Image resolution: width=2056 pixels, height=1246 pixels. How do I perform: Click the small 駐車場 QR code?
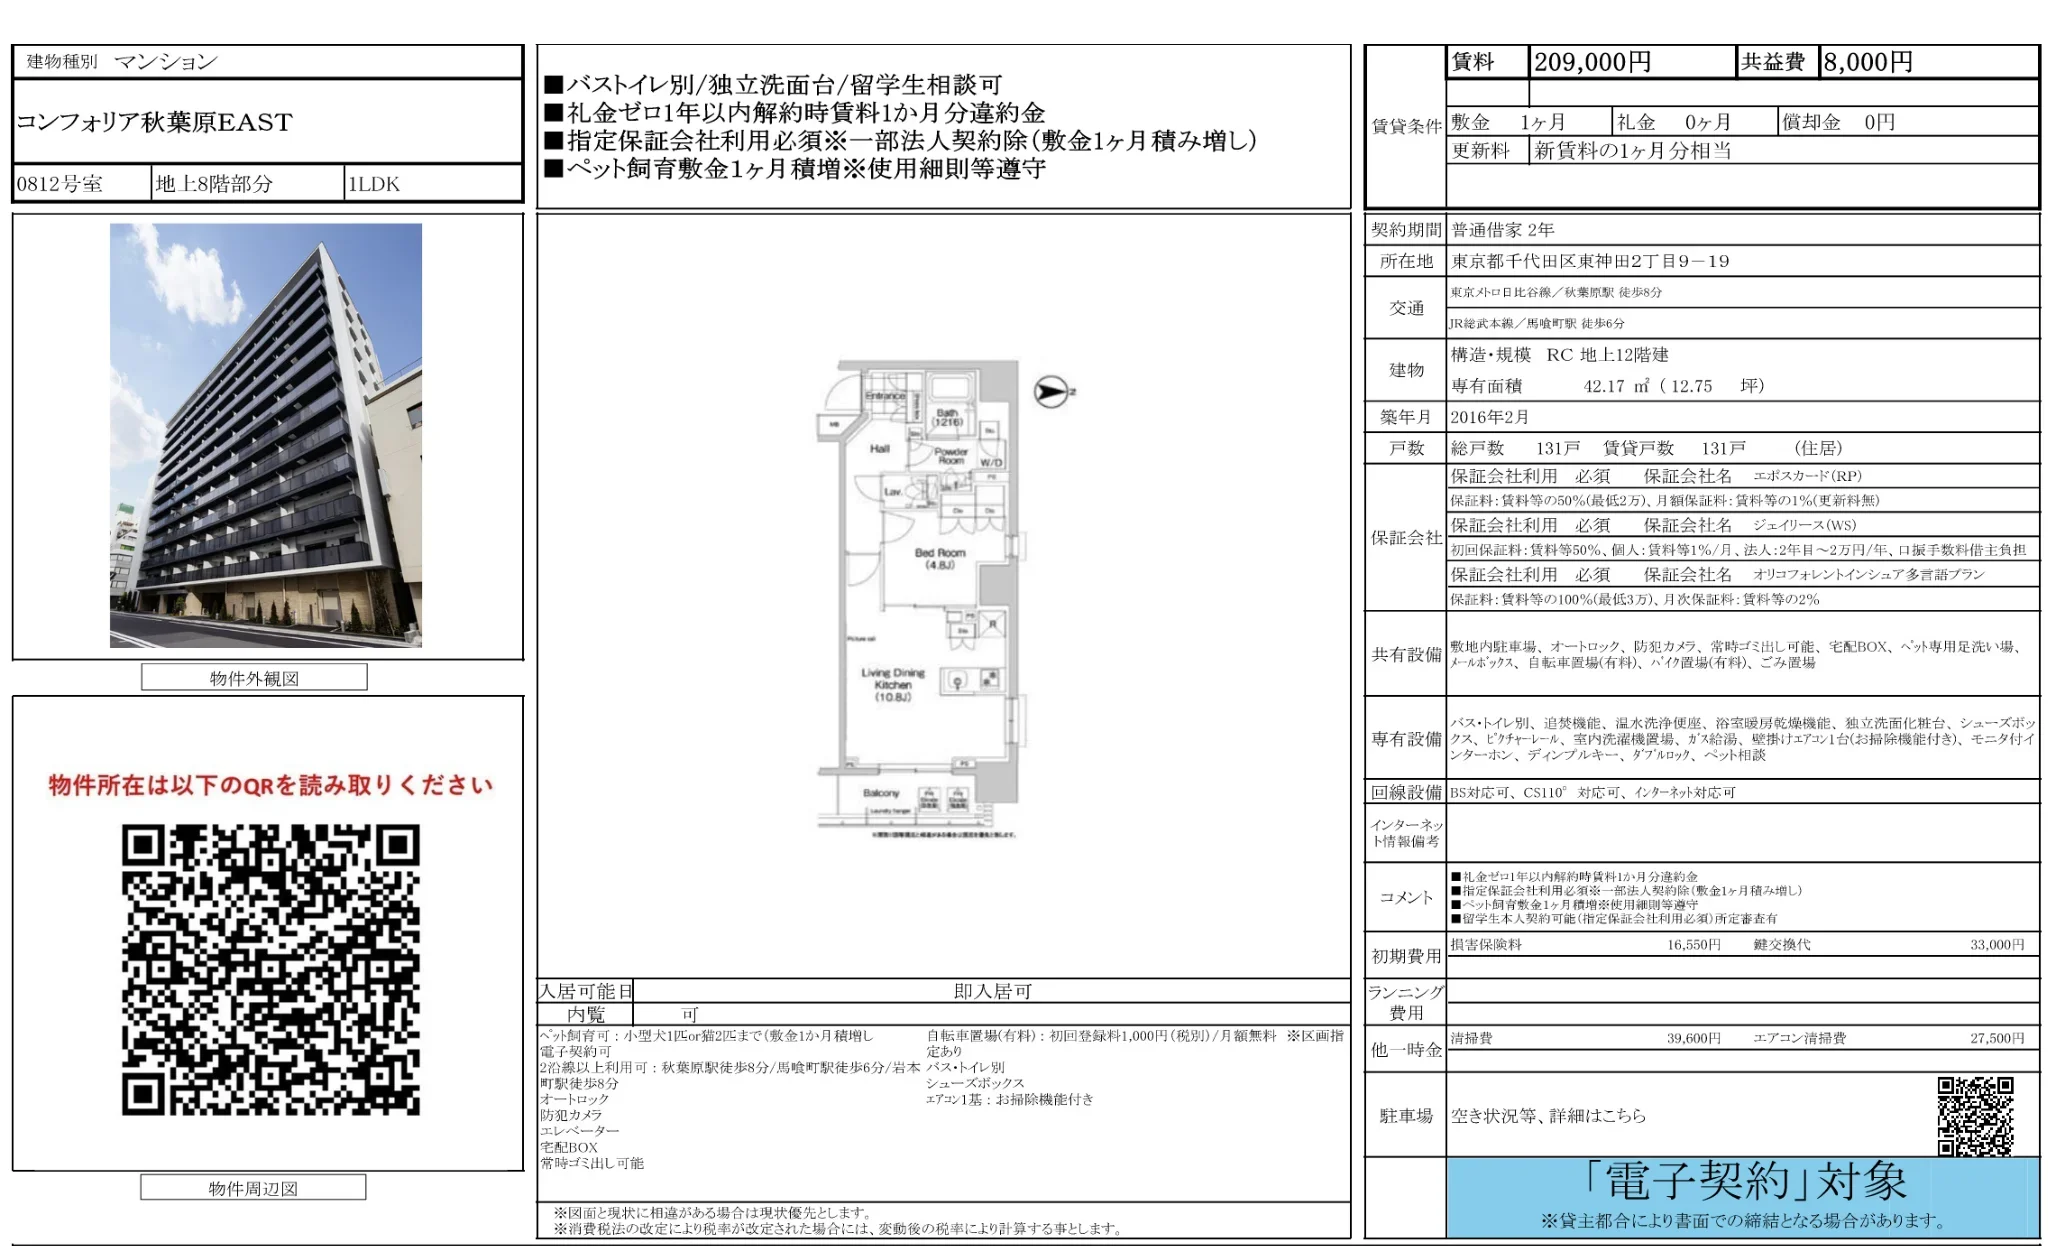(x=1978, y=1115)
